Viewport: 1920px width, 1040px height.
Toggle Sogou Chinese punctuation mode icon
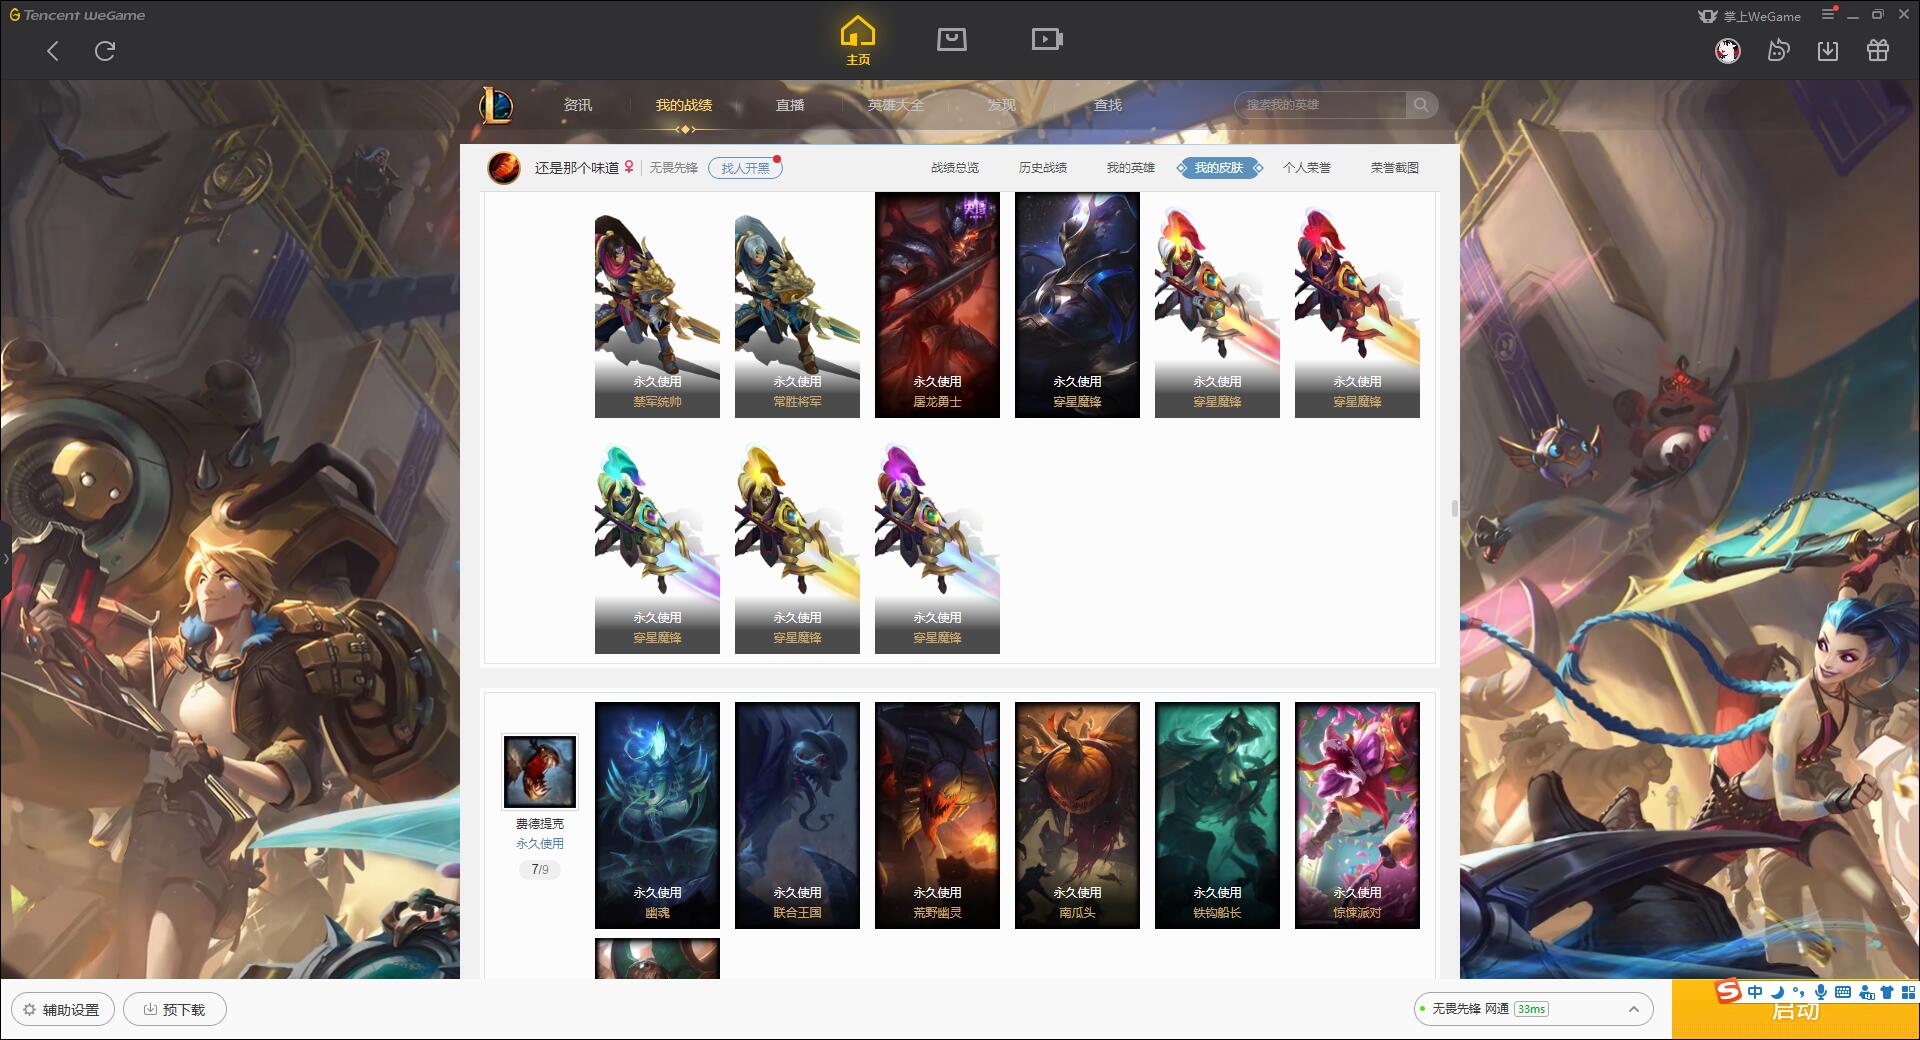pyautogui.click(x=1798, y=992)
